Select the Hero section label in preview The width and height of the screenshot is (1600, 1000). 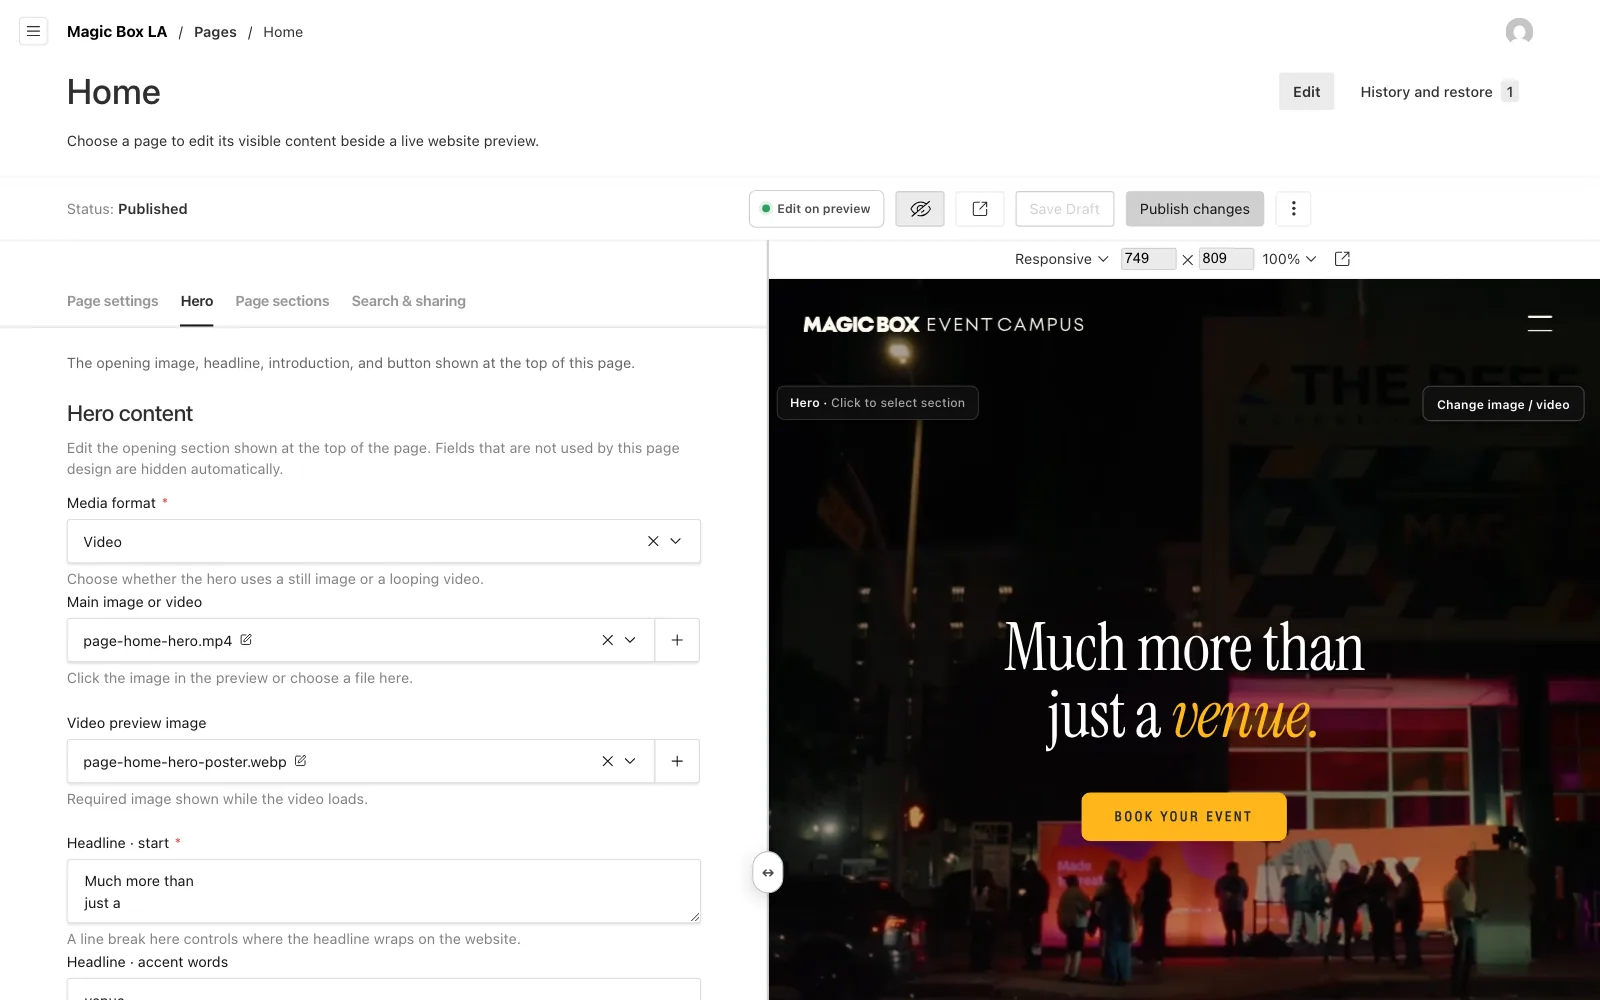877,403
